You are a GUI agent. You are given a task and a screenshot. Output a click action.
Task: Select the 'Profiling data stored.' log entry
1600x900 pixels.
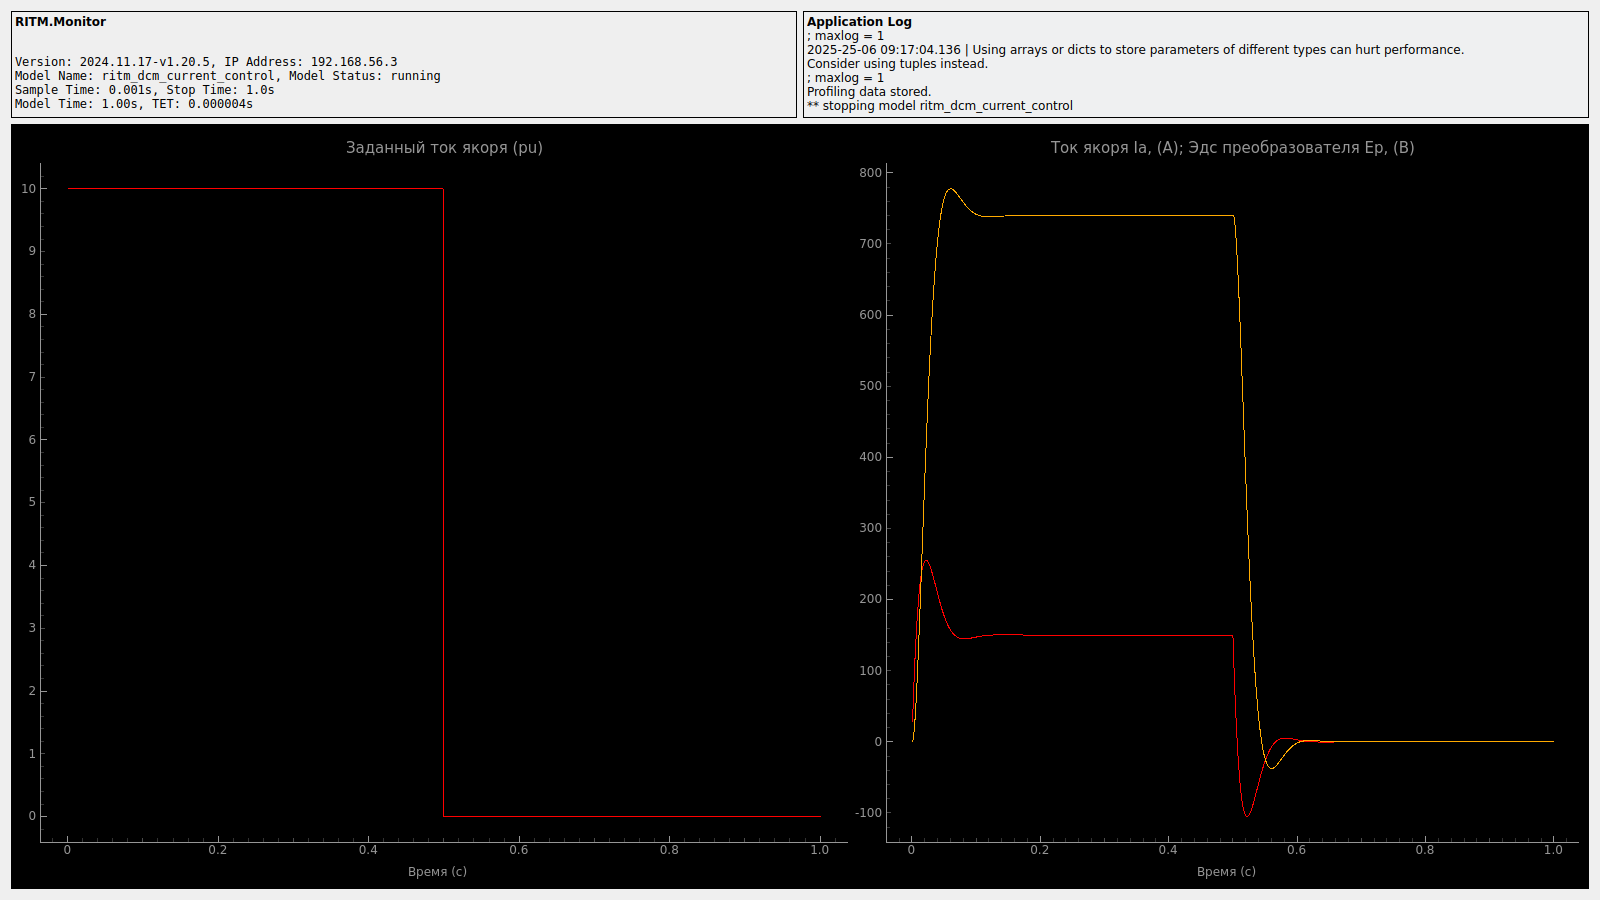[868, 92]
